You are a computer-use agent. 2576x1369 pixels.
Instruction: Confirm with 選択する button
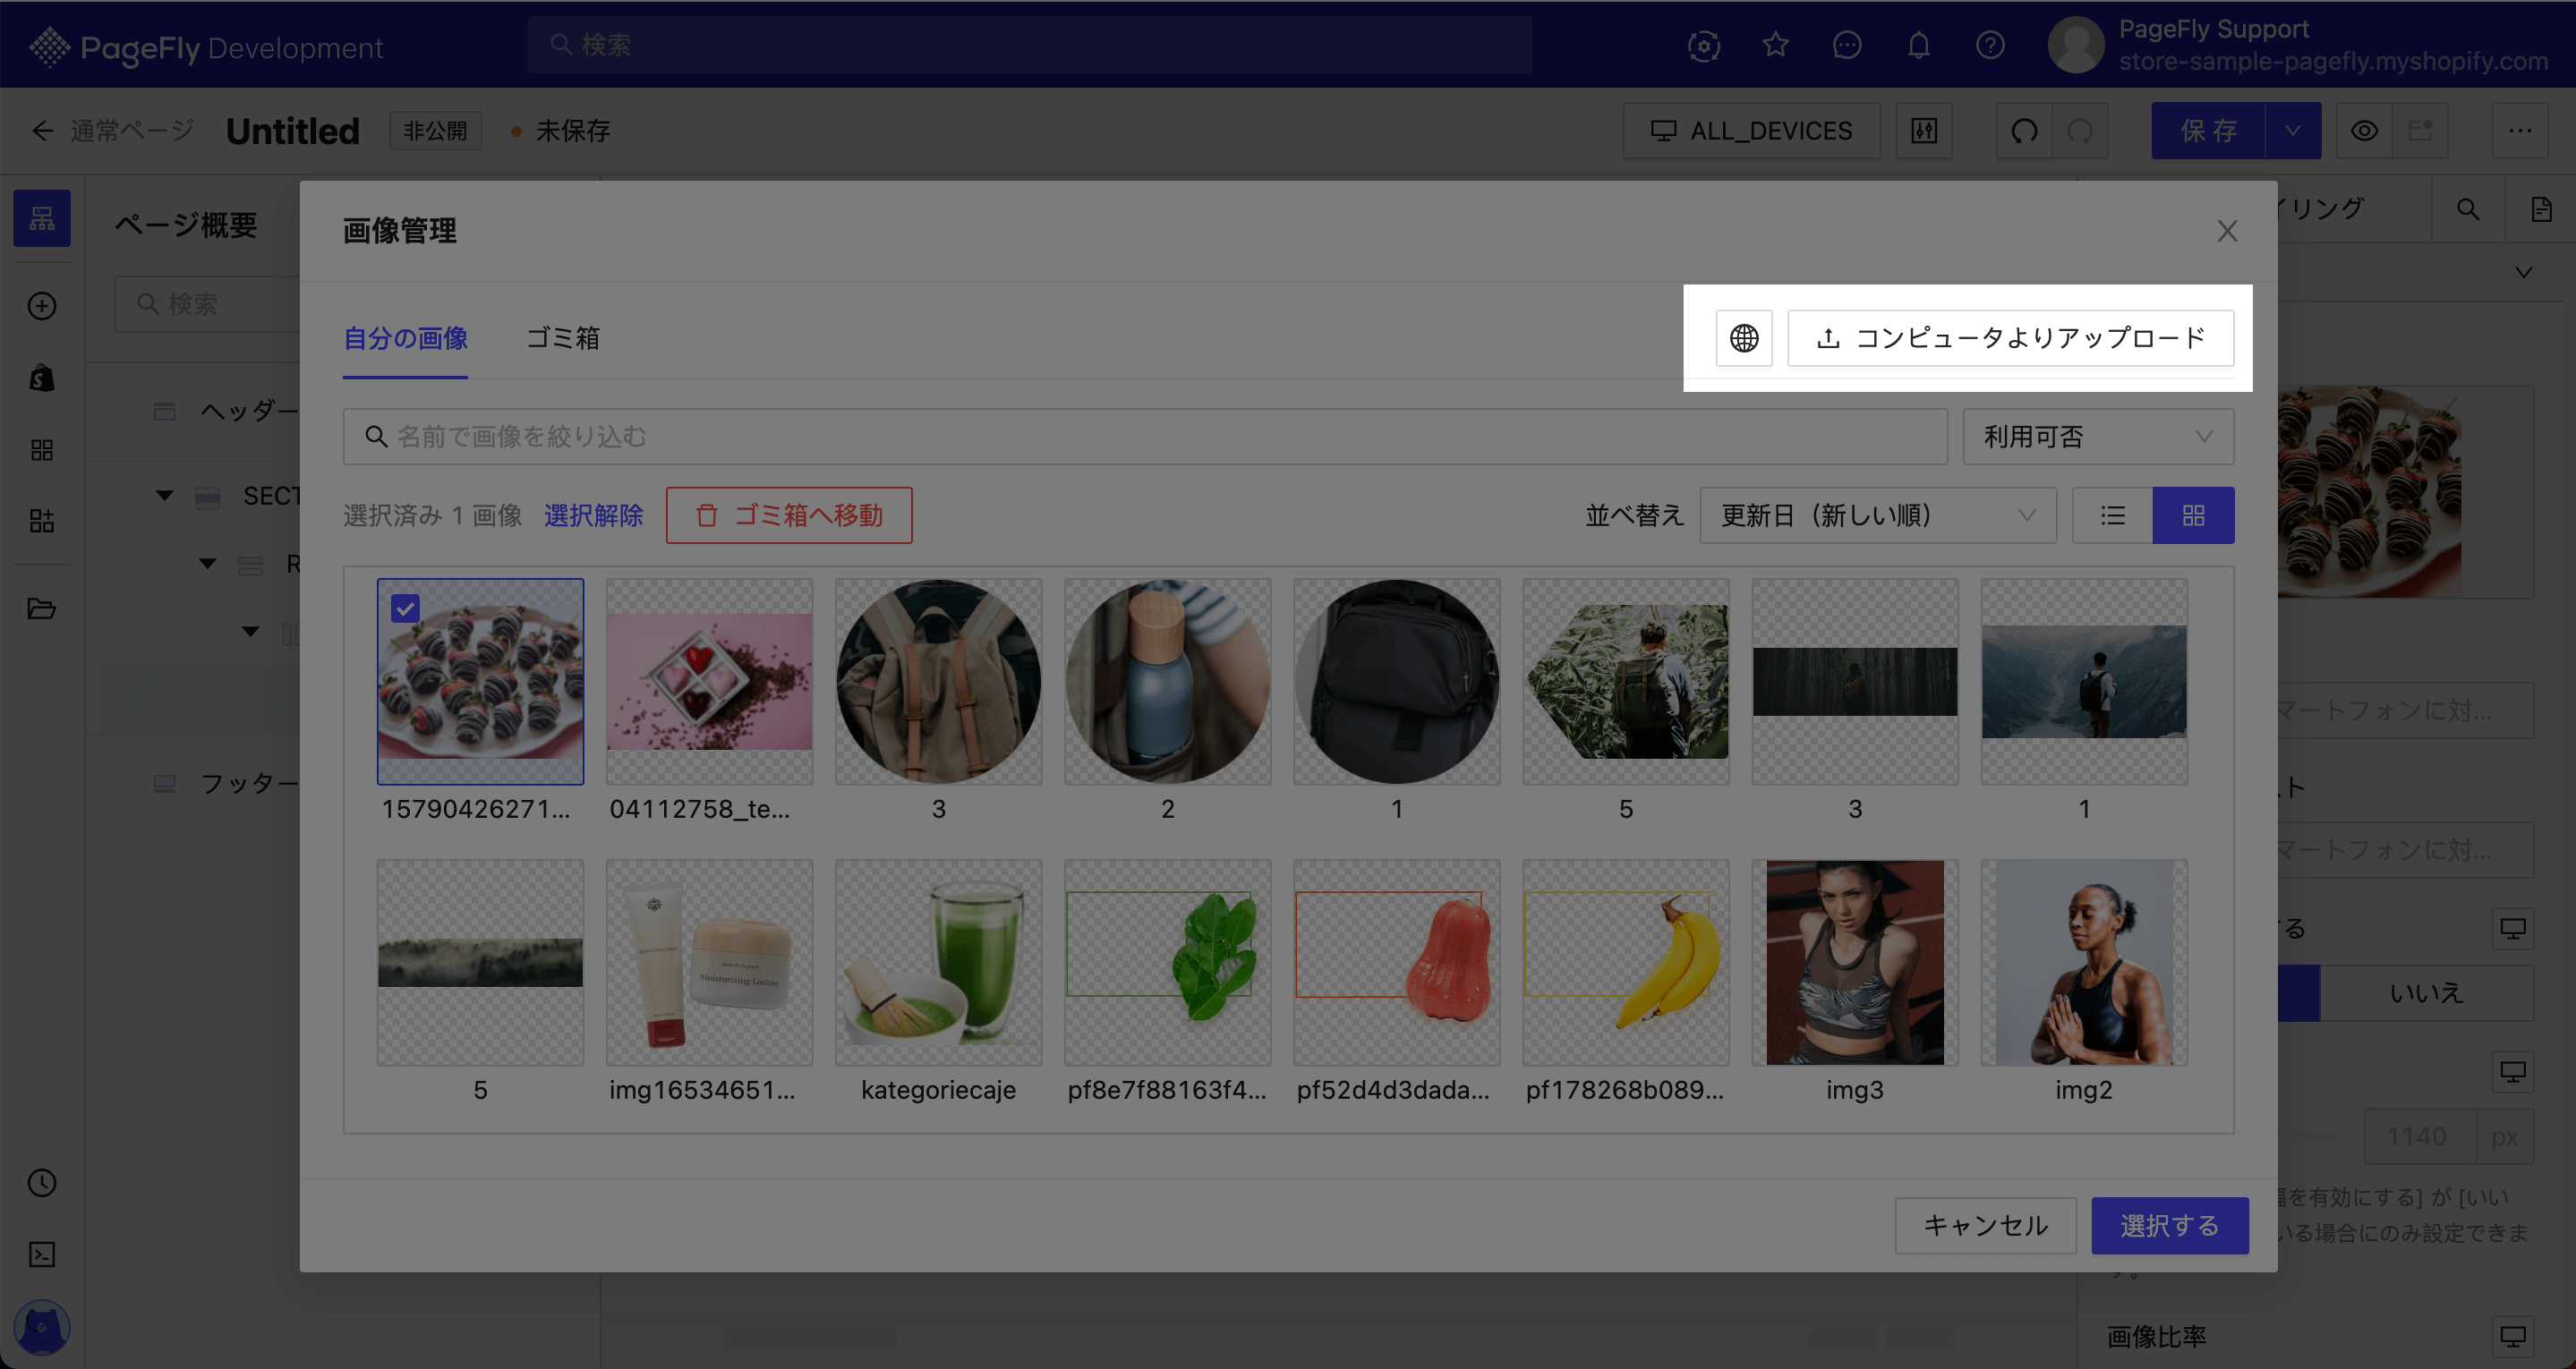pos(2169,1225)
